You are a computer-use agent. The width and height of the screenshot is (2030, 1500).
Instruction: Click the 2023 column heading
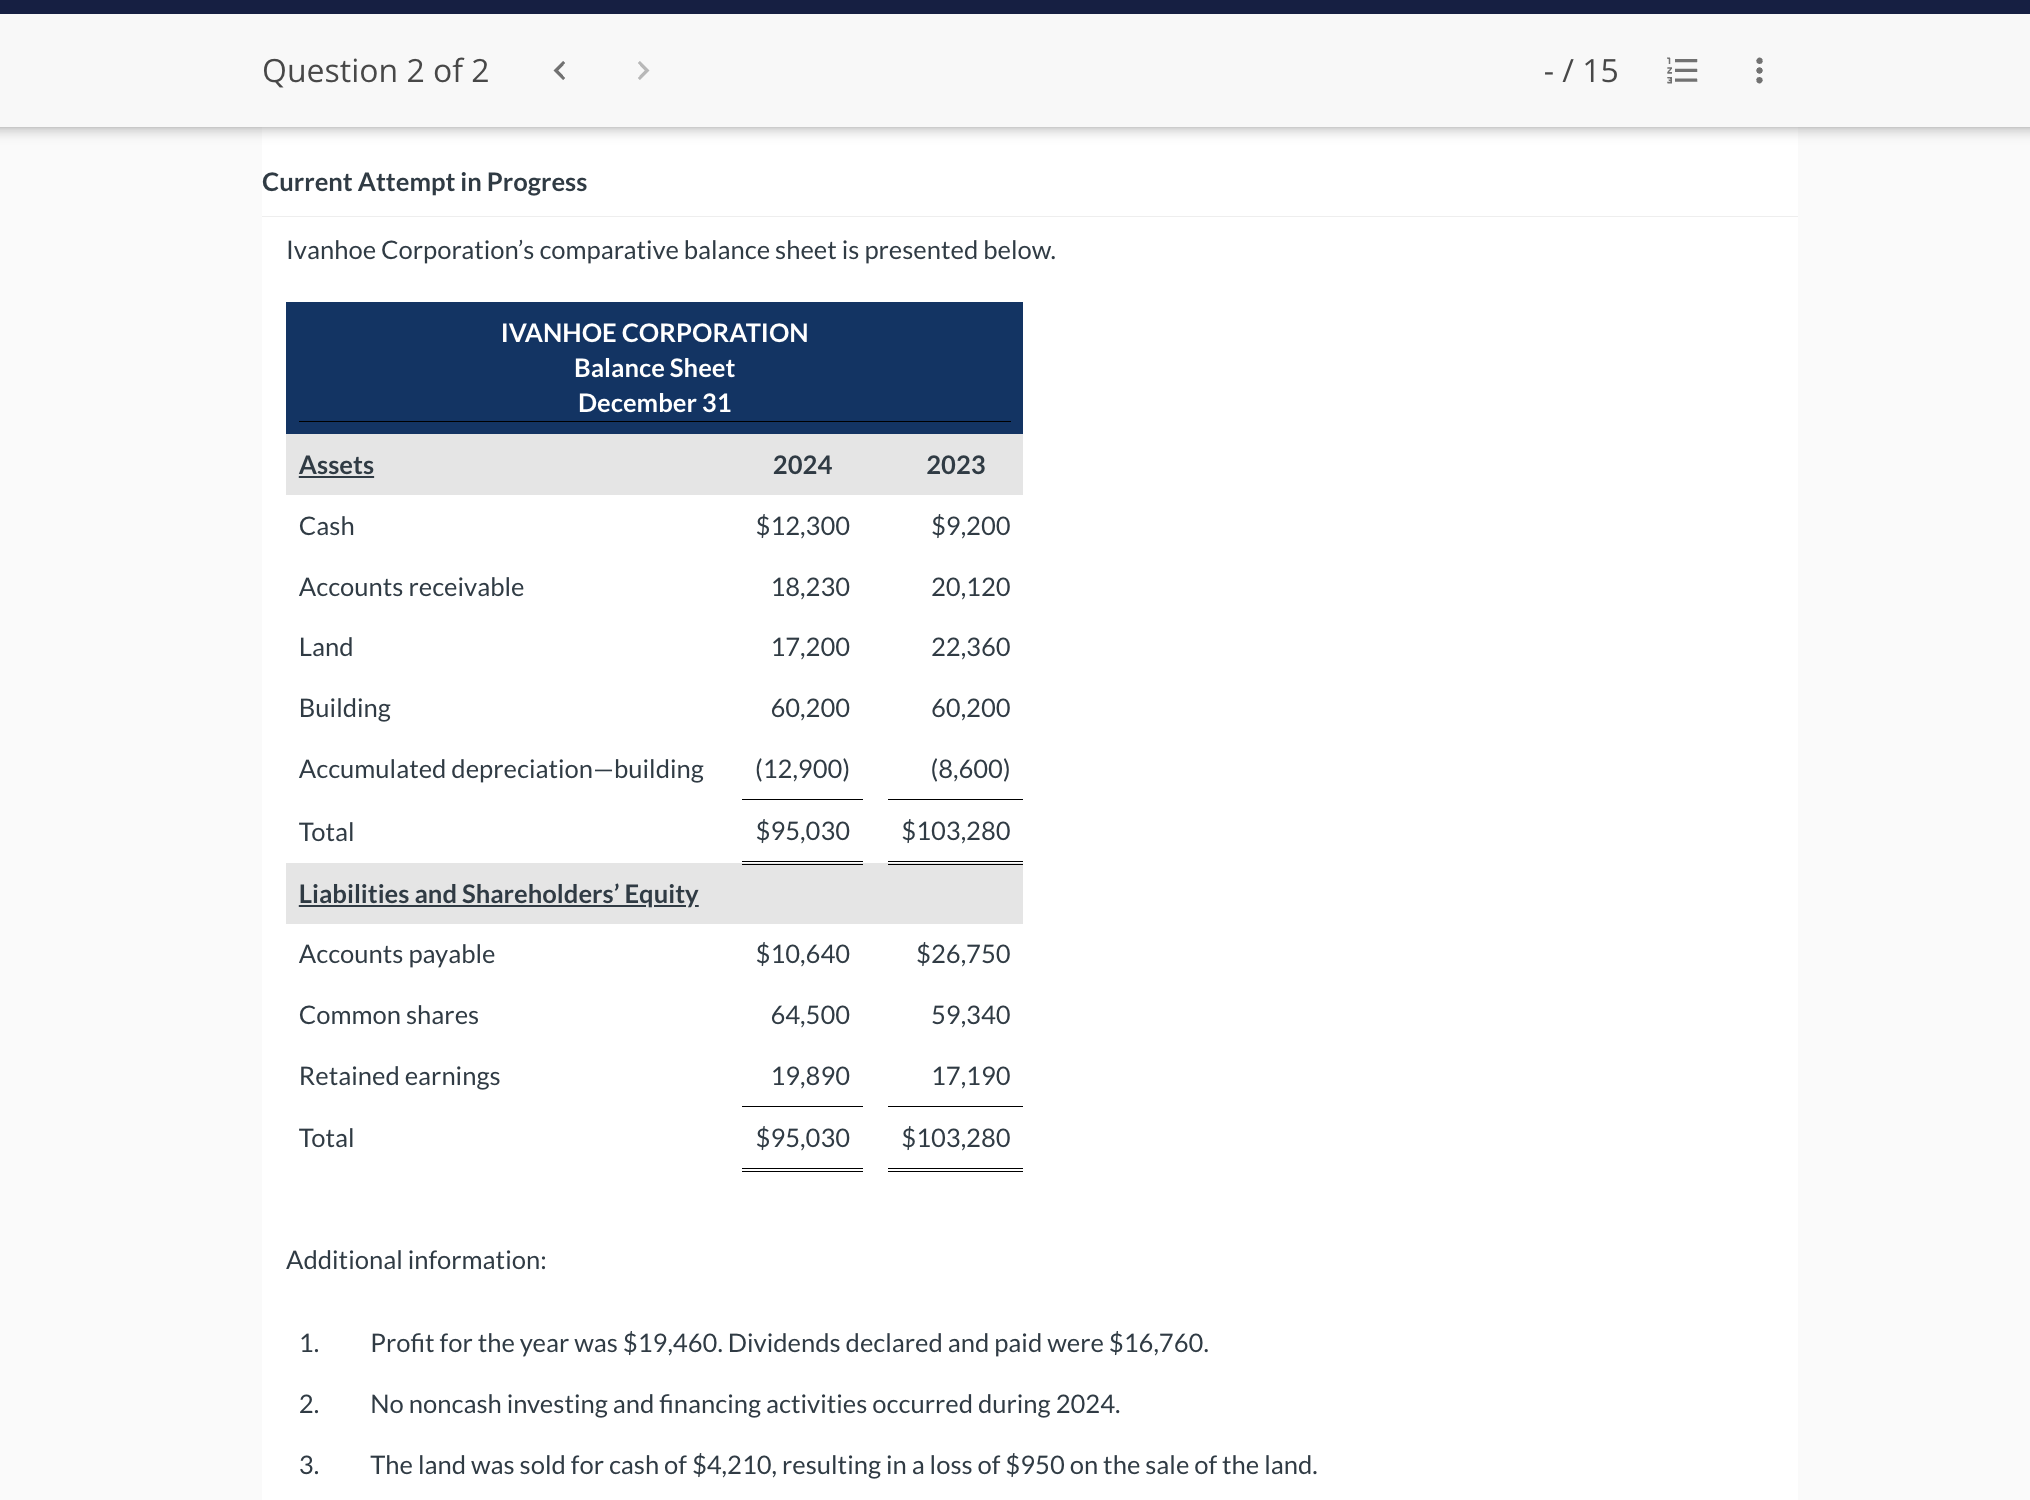click(955, 464)
